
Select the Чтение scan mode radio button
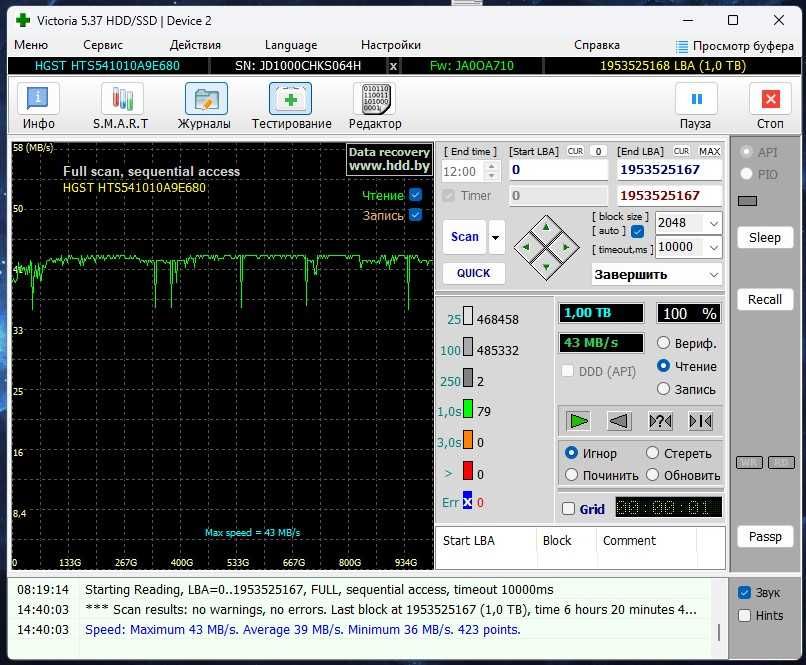click(664, 365)
